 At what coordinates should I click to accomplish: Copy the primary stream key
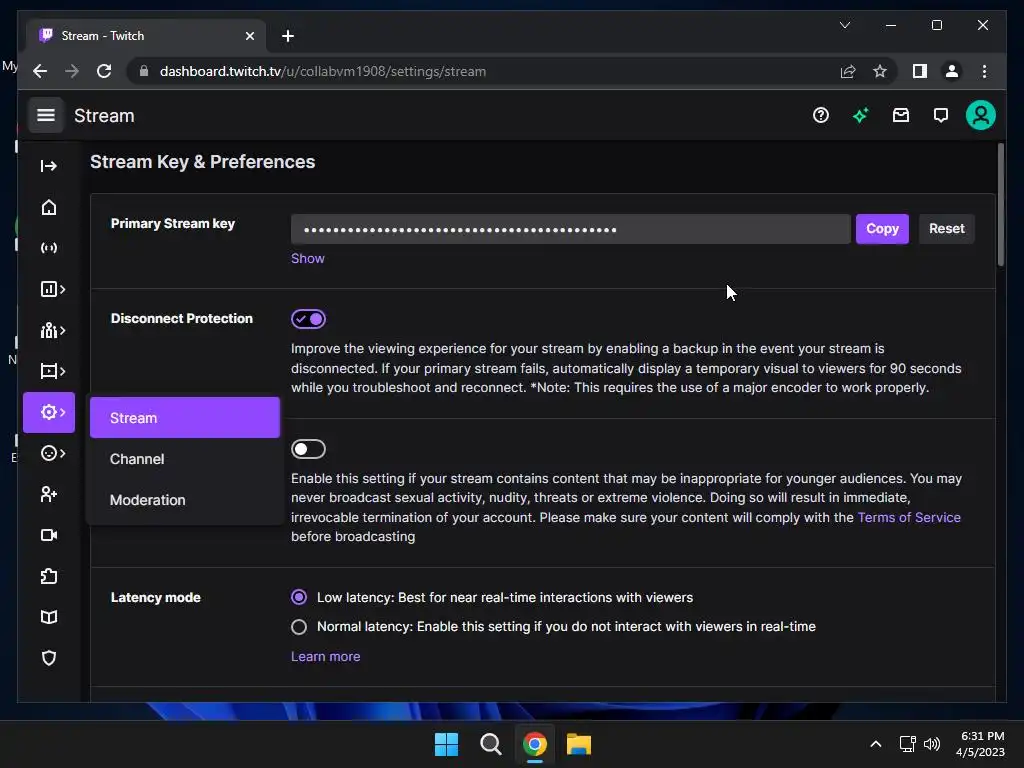882,229
